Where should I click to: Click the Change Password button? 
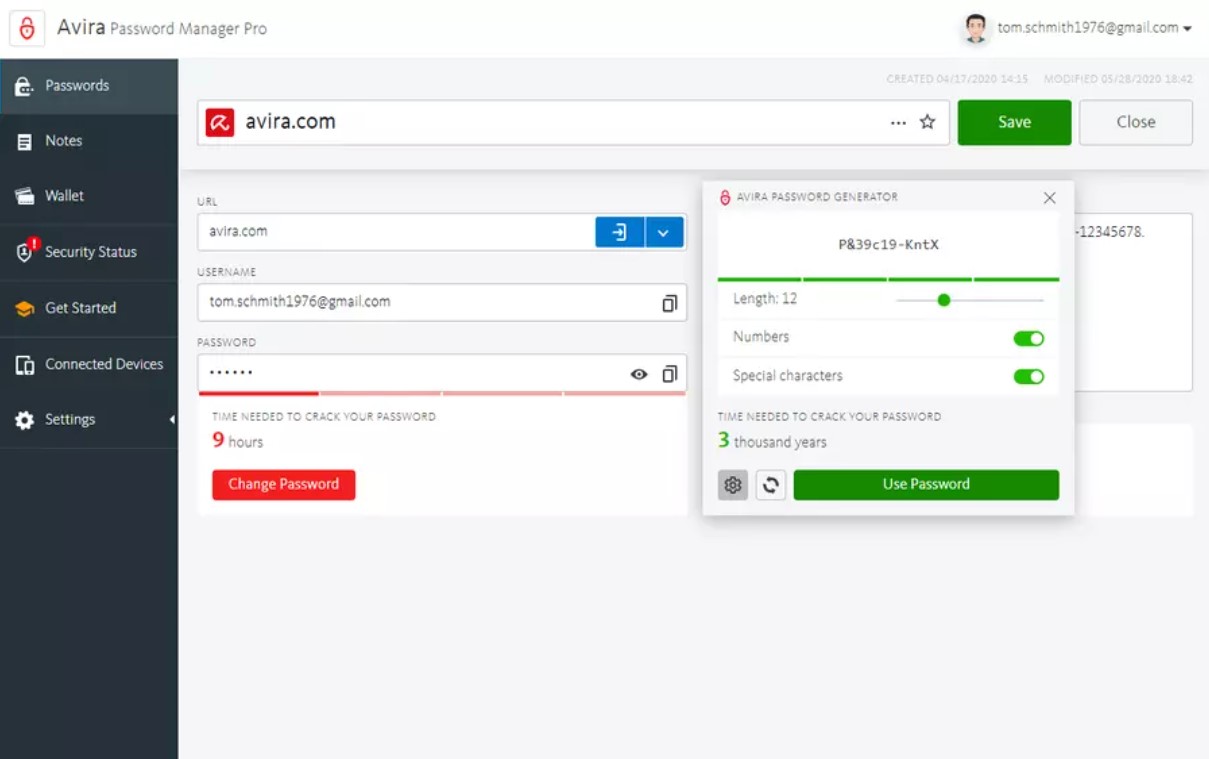(x=283, y=484)
